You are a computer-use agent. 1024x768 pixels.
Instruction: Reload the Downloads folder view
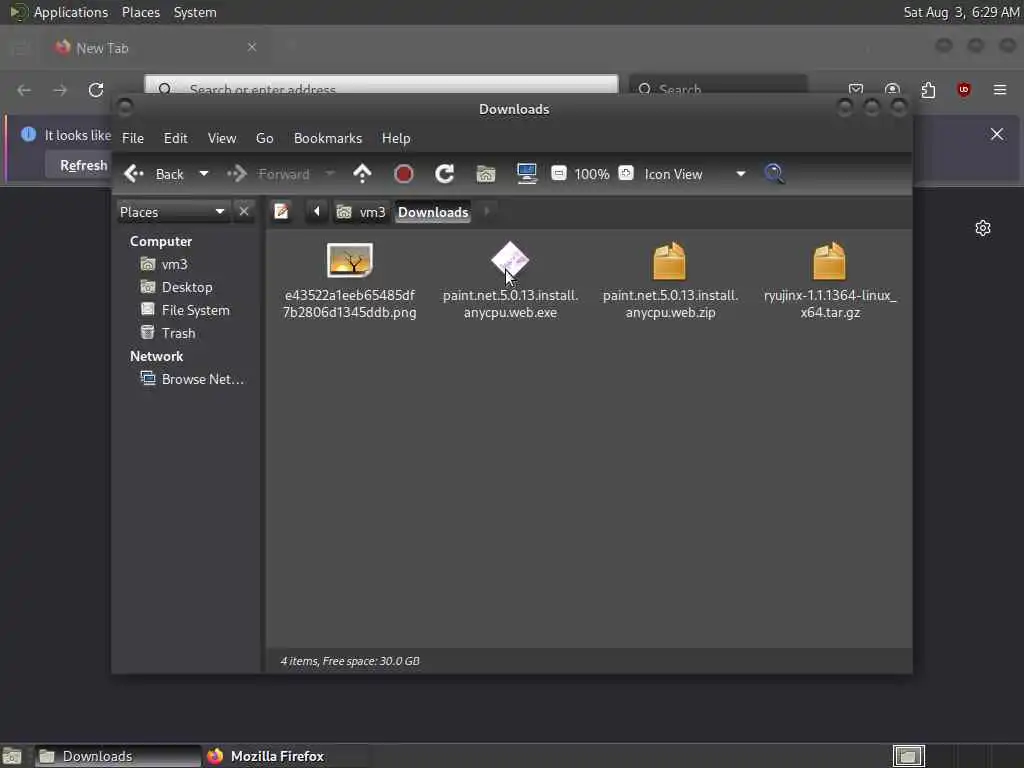(445, 174)
